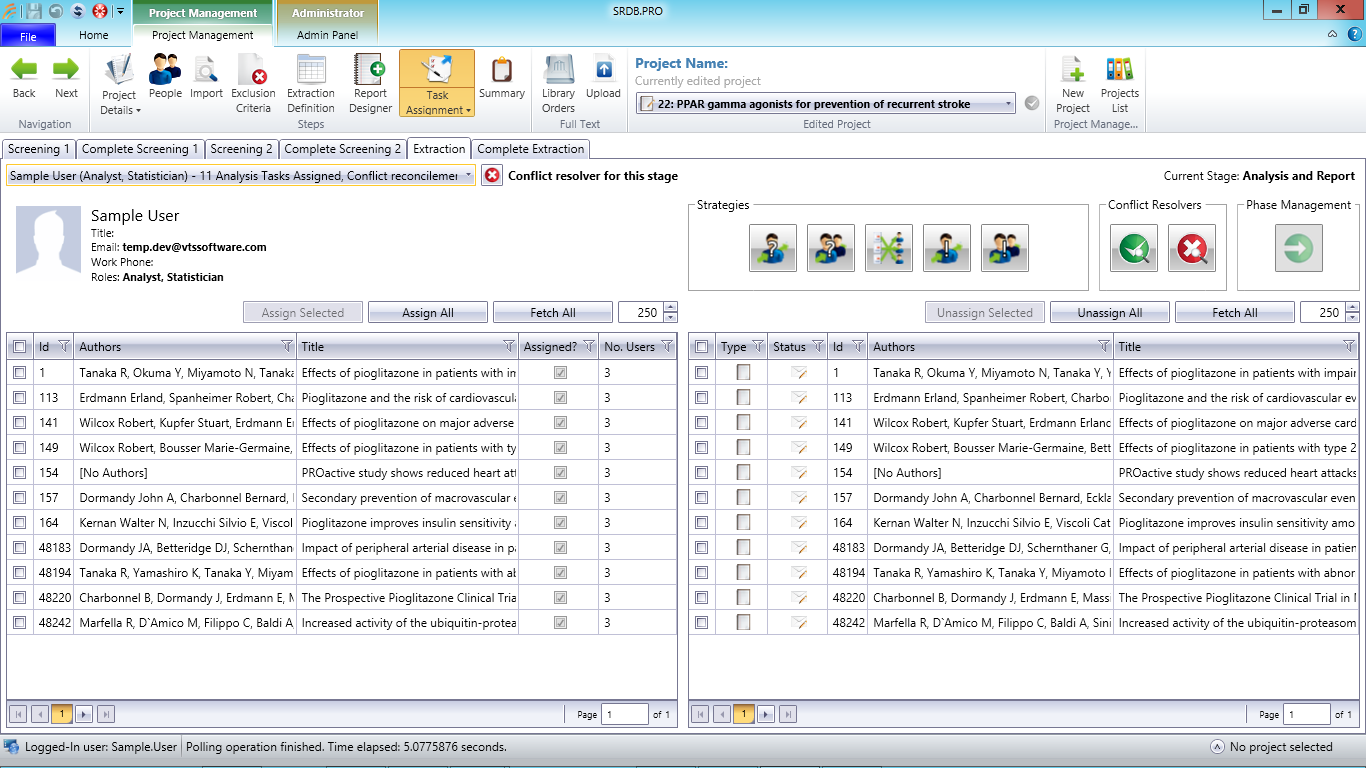Open Library Orders in Full Text group

558,69
